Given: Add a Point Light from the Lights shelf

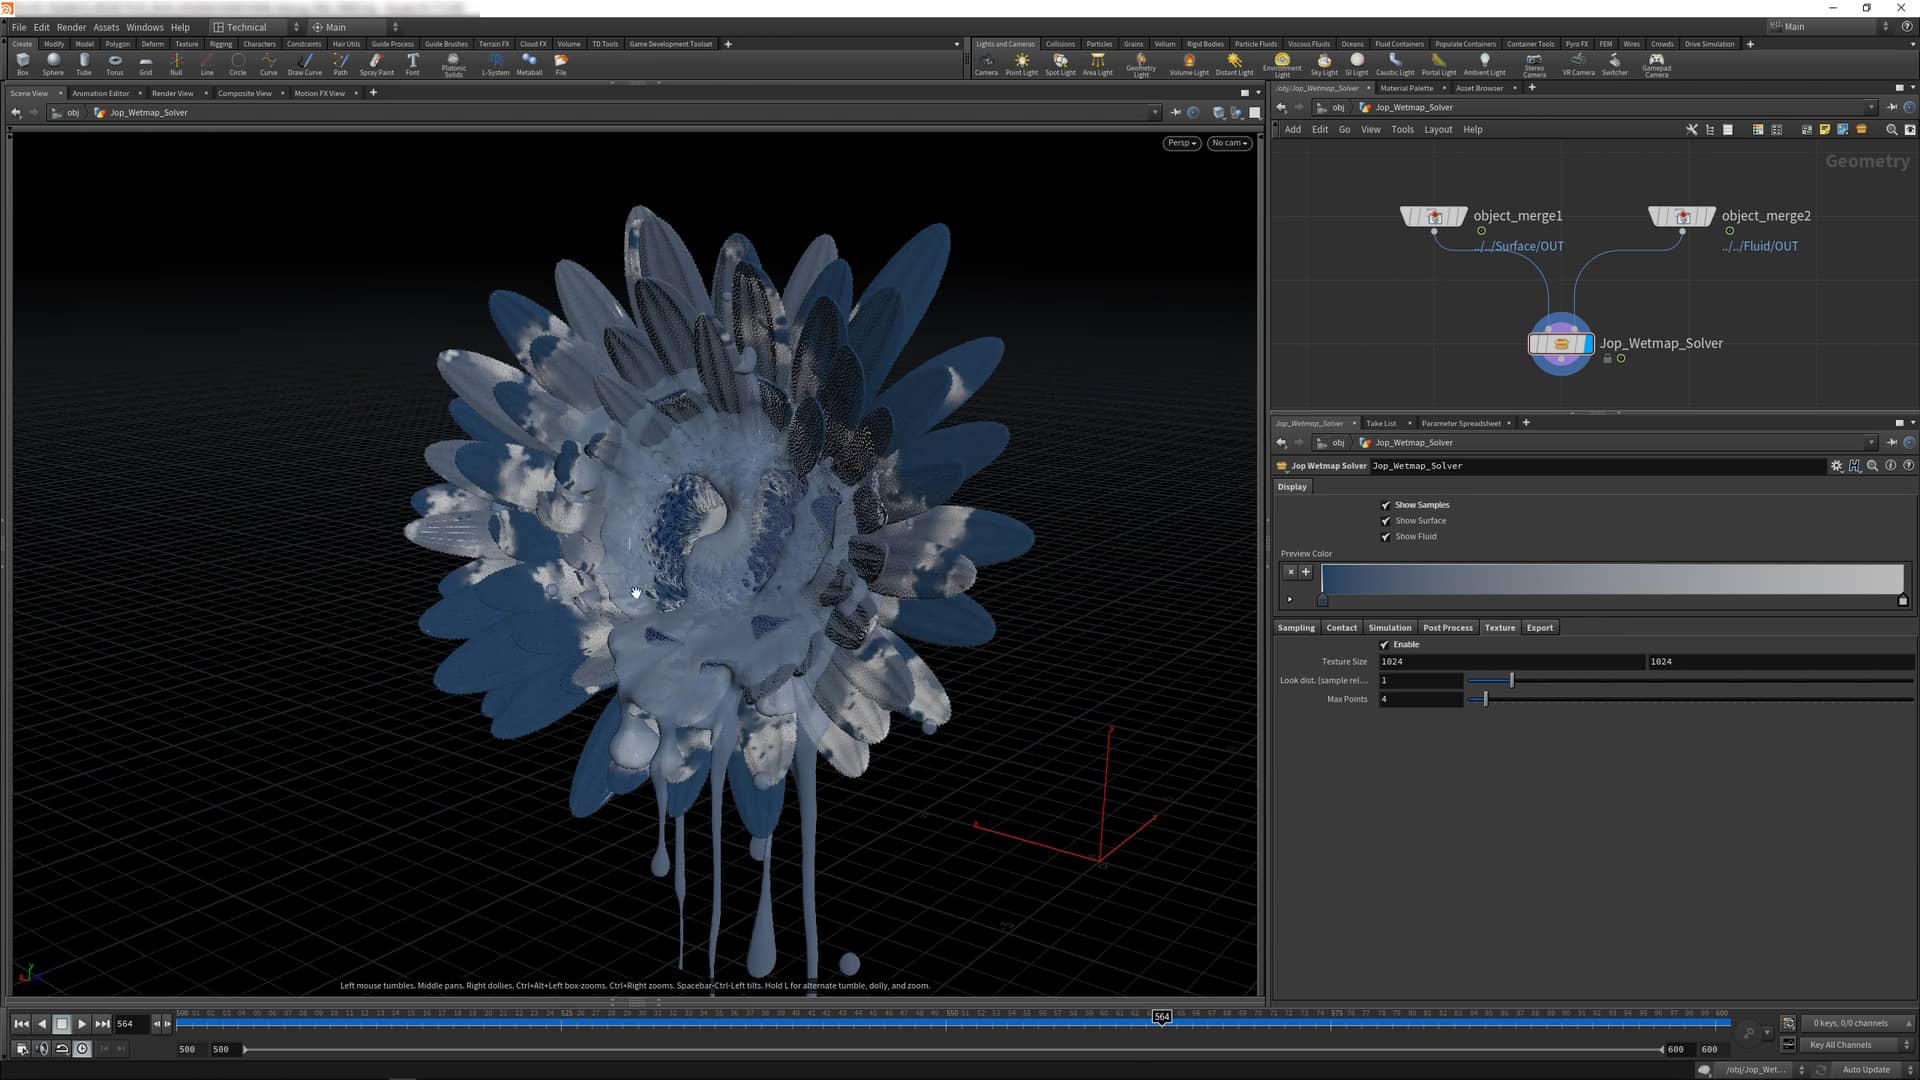Looking at the screenshot, I should 1021,63.
